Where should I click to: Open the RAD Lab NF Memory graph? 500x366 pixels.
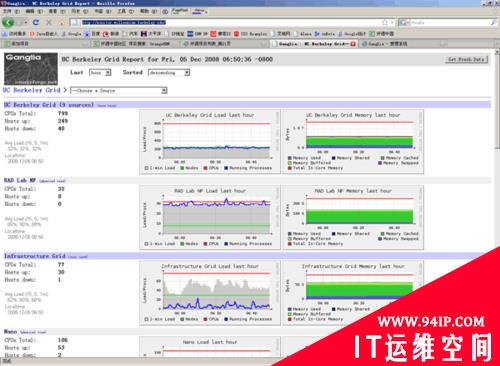pos(353,217)
